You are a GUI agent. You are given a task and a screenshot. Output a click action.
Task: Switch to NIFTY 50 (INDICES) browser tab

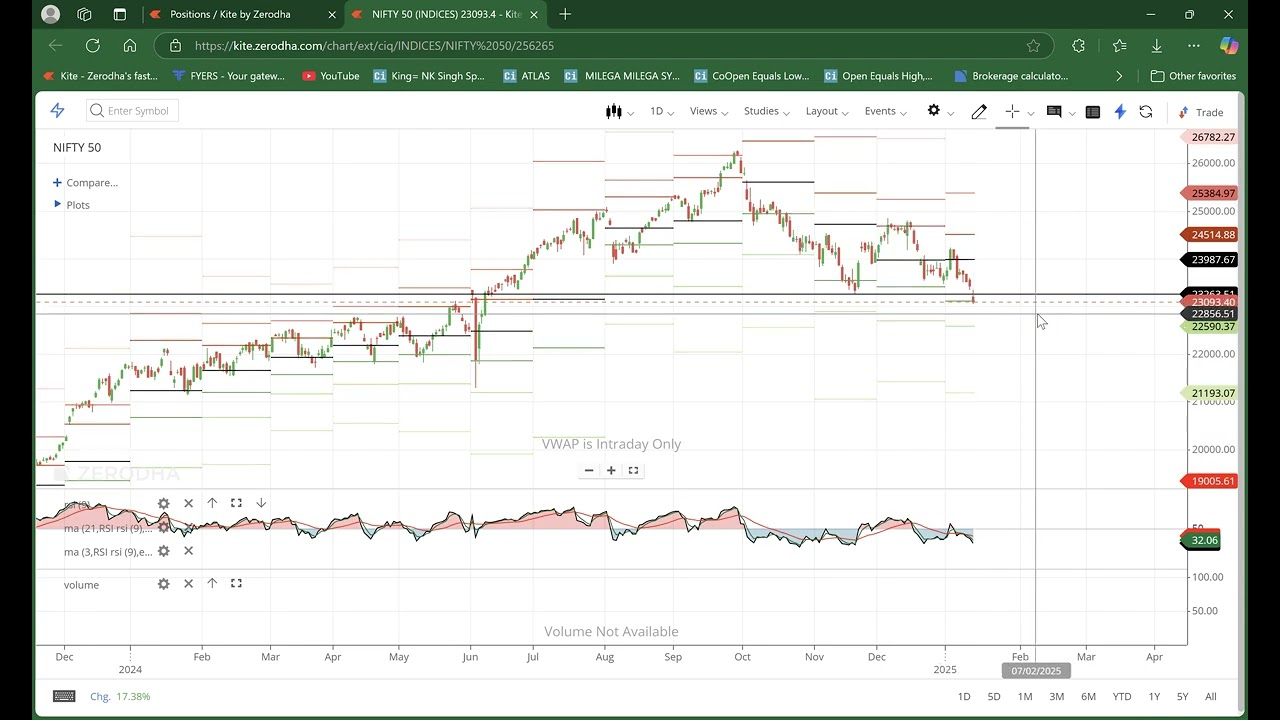tap(445, 14)
